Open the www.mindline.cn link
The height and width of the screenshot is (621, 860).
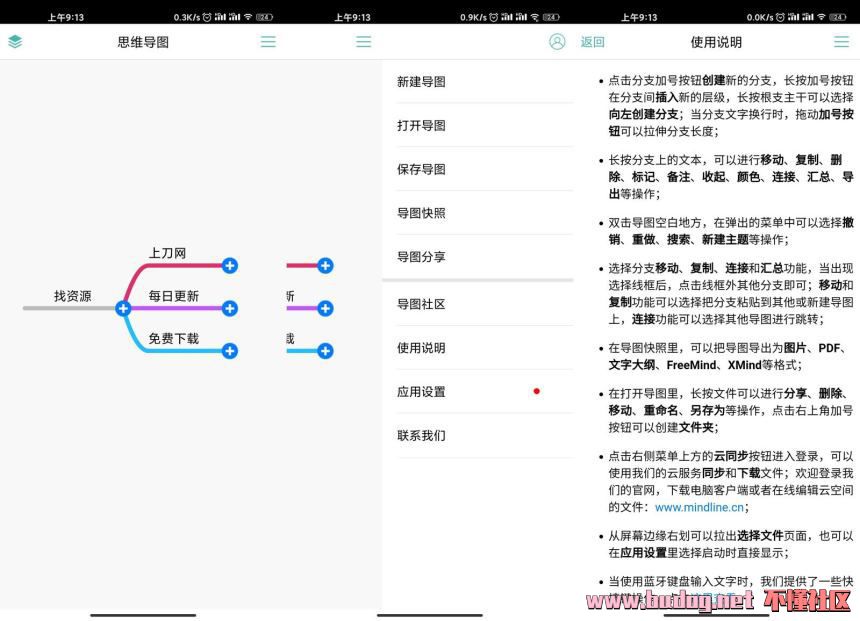coord(699,507)
